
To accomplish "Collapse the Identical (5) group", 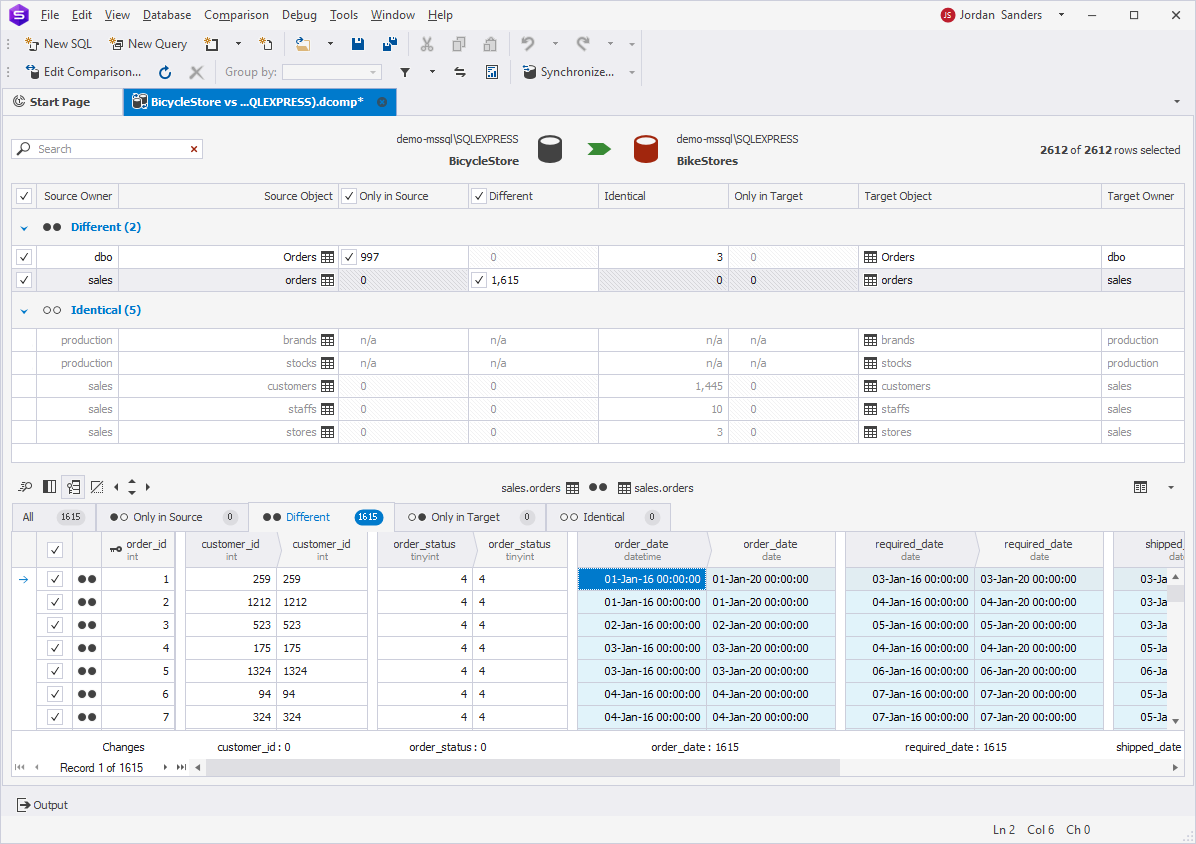I will 24,311.
